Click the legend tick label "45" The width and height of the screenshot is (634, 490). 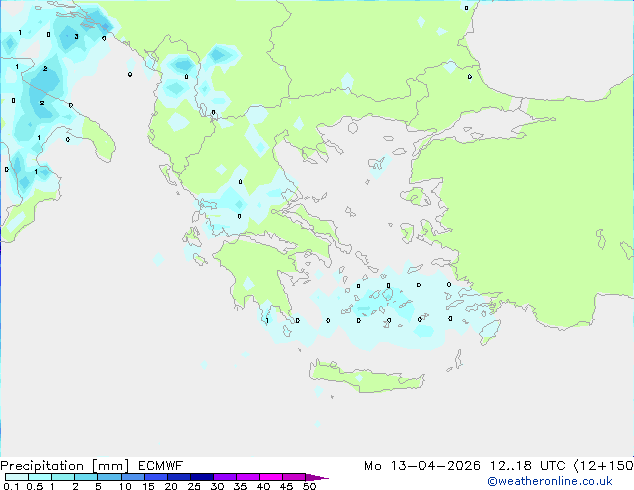[x=286, y=486]
